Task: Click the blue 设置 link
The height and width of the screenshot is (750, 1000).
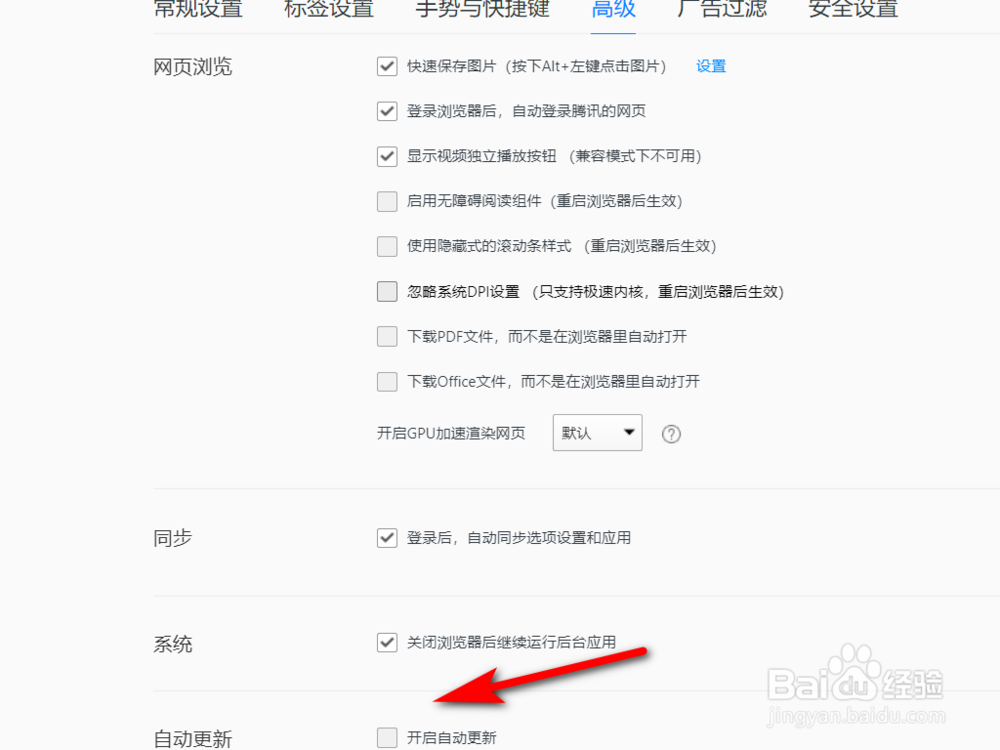Action: click(711, 66)
